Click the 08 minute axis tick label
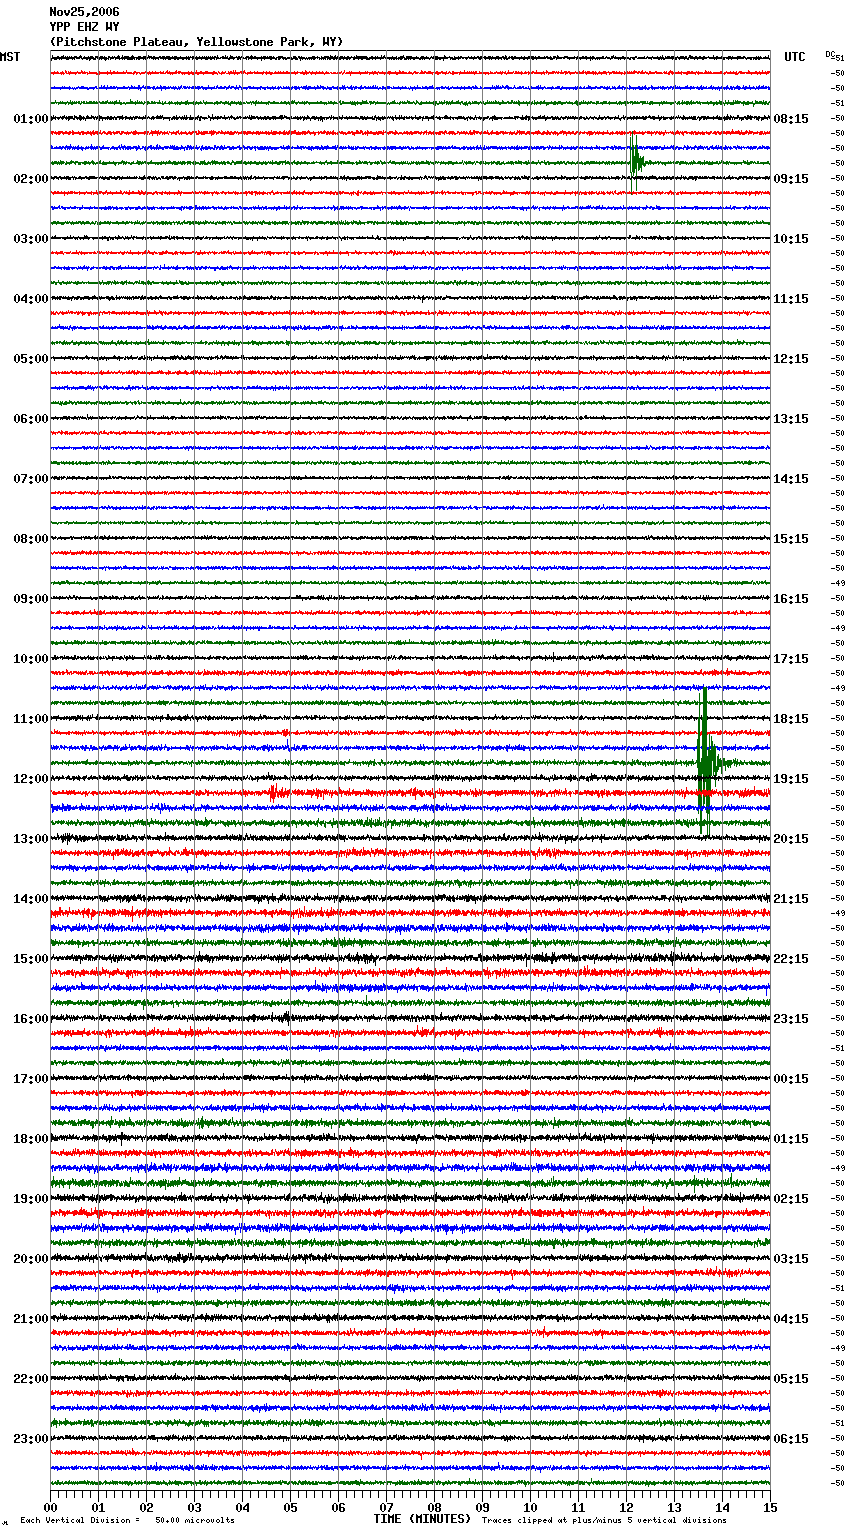This screenshot has height=1534, width=850. click(435, 1508)
